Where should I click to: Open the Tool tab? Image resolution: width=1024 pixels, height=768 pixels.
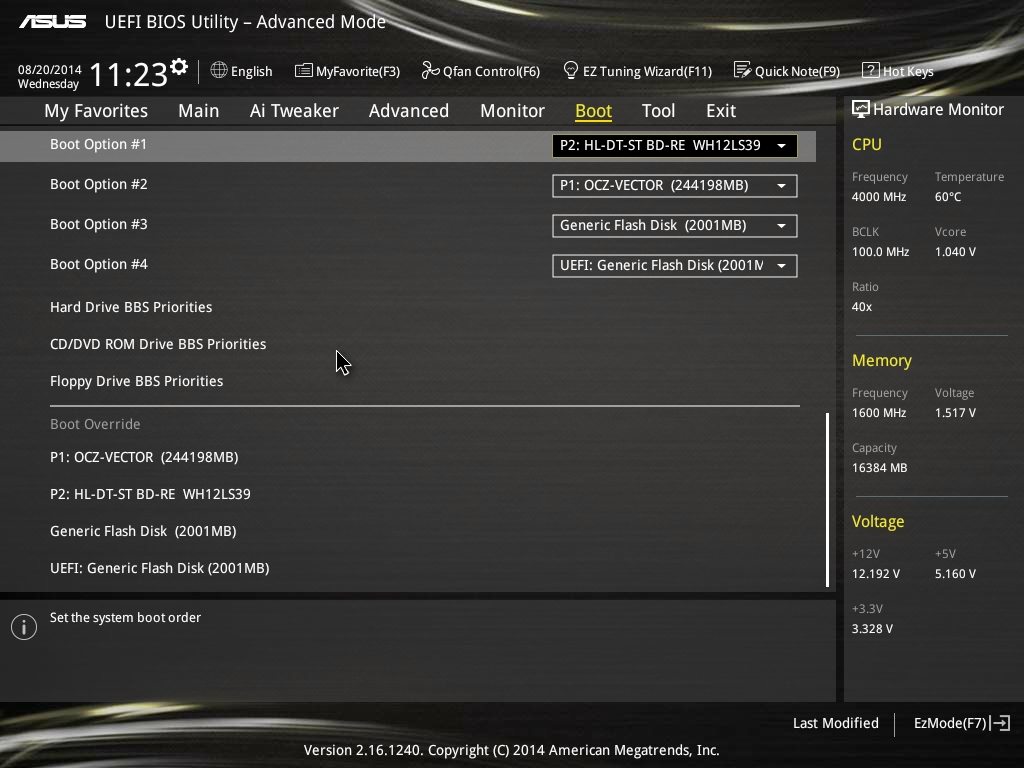pos(658,111)
